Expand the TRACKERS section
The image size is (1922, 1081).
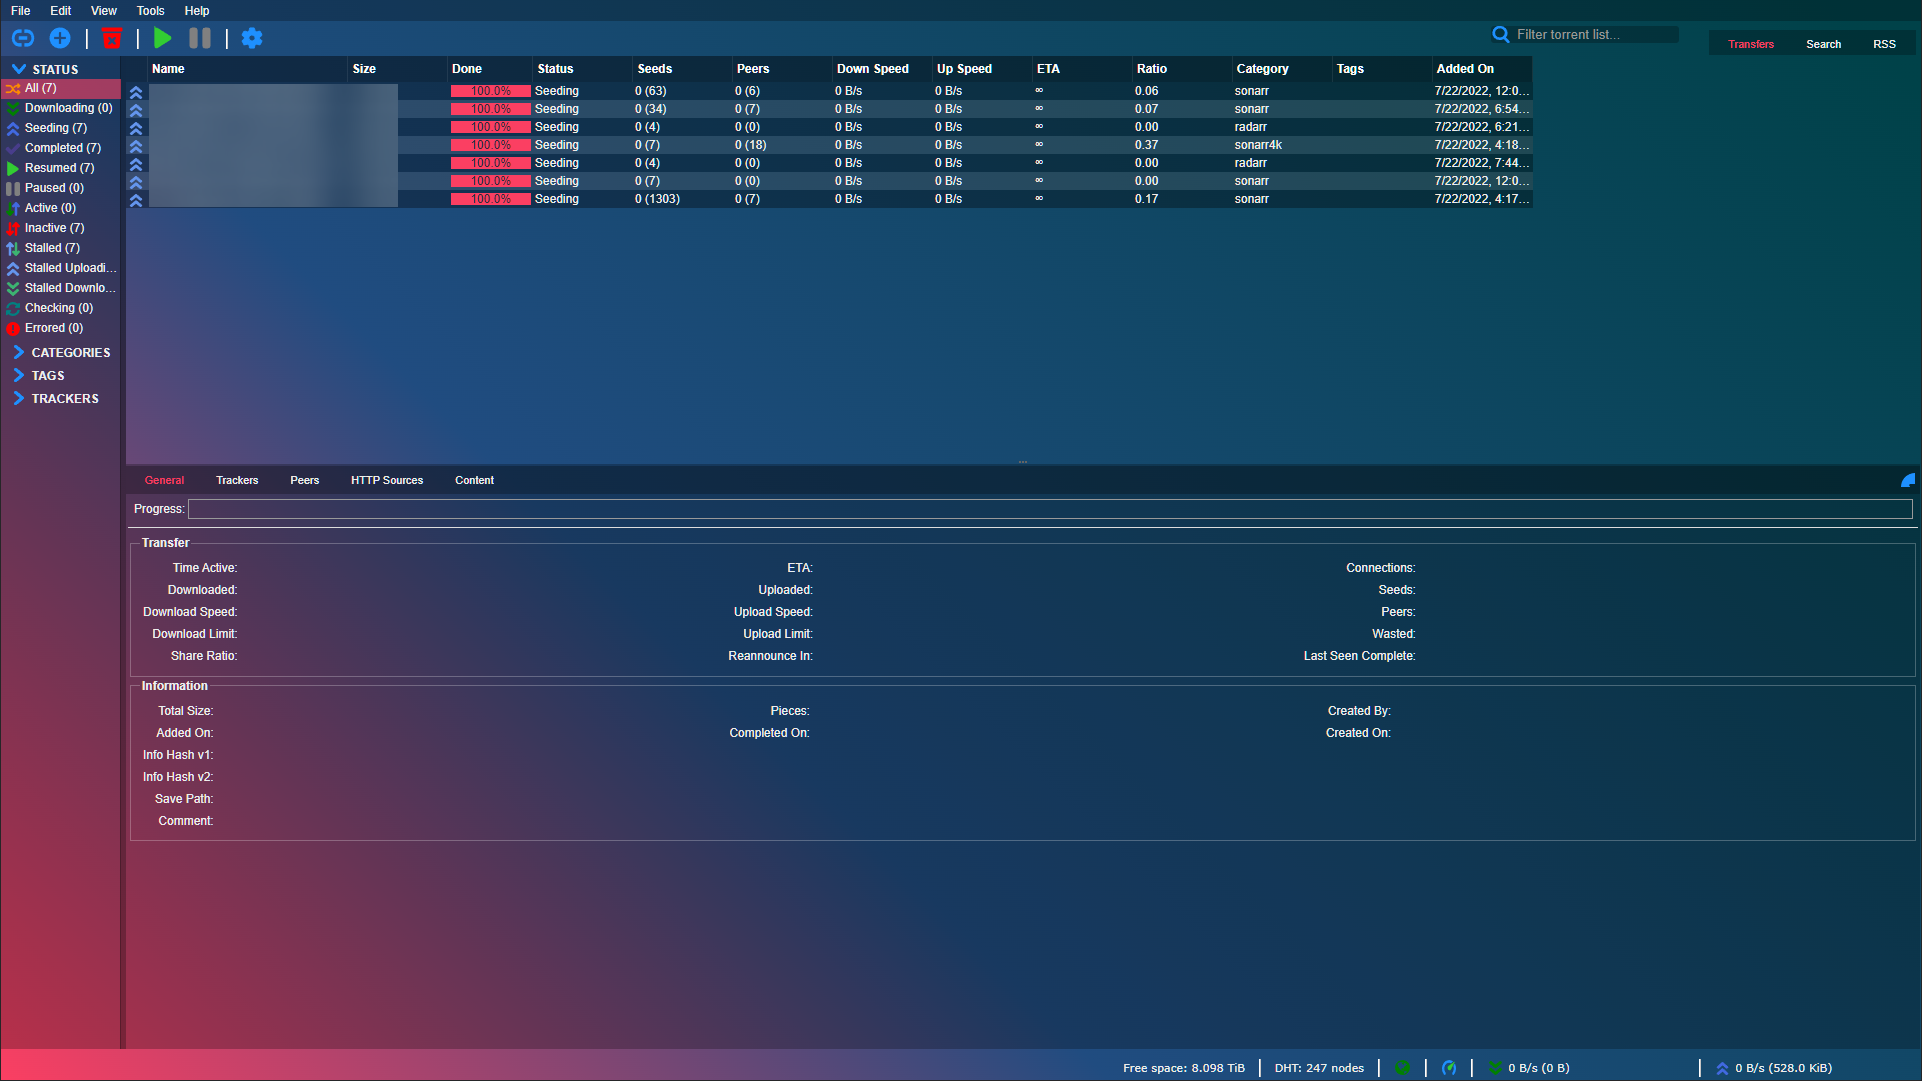tap(55, 398)
